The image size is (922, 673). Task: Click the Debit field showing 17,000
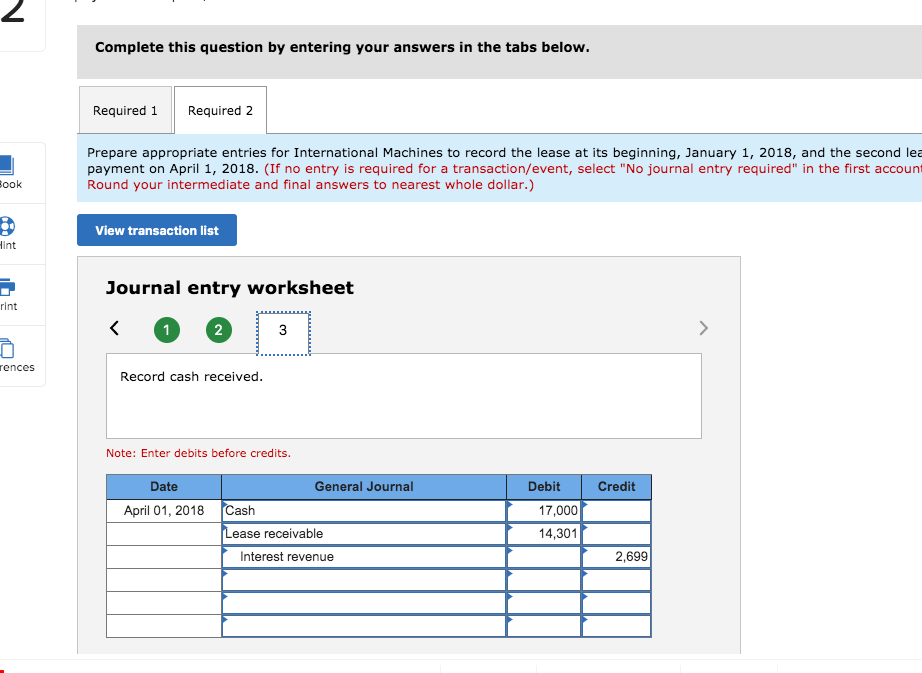pyautogui.click(x=544, y=510)
